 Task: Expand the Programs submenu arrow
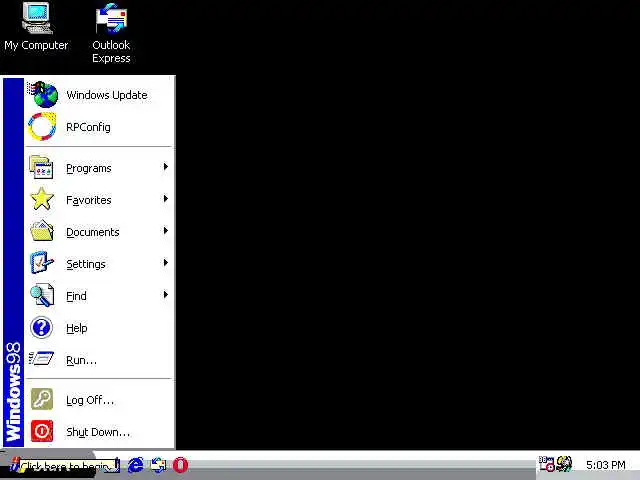(165, 167)
